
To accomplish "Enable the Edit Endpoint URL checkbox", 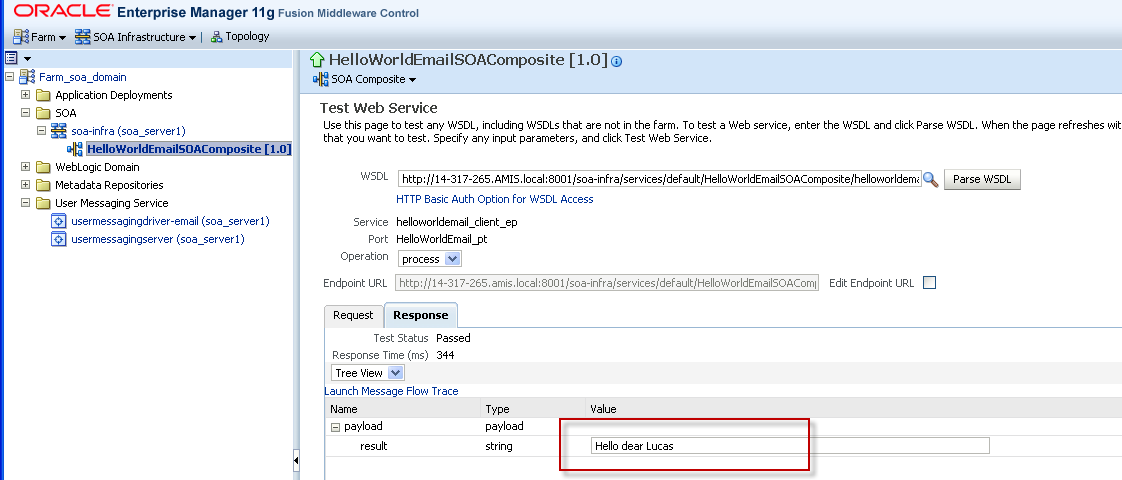I will point(929,283).
